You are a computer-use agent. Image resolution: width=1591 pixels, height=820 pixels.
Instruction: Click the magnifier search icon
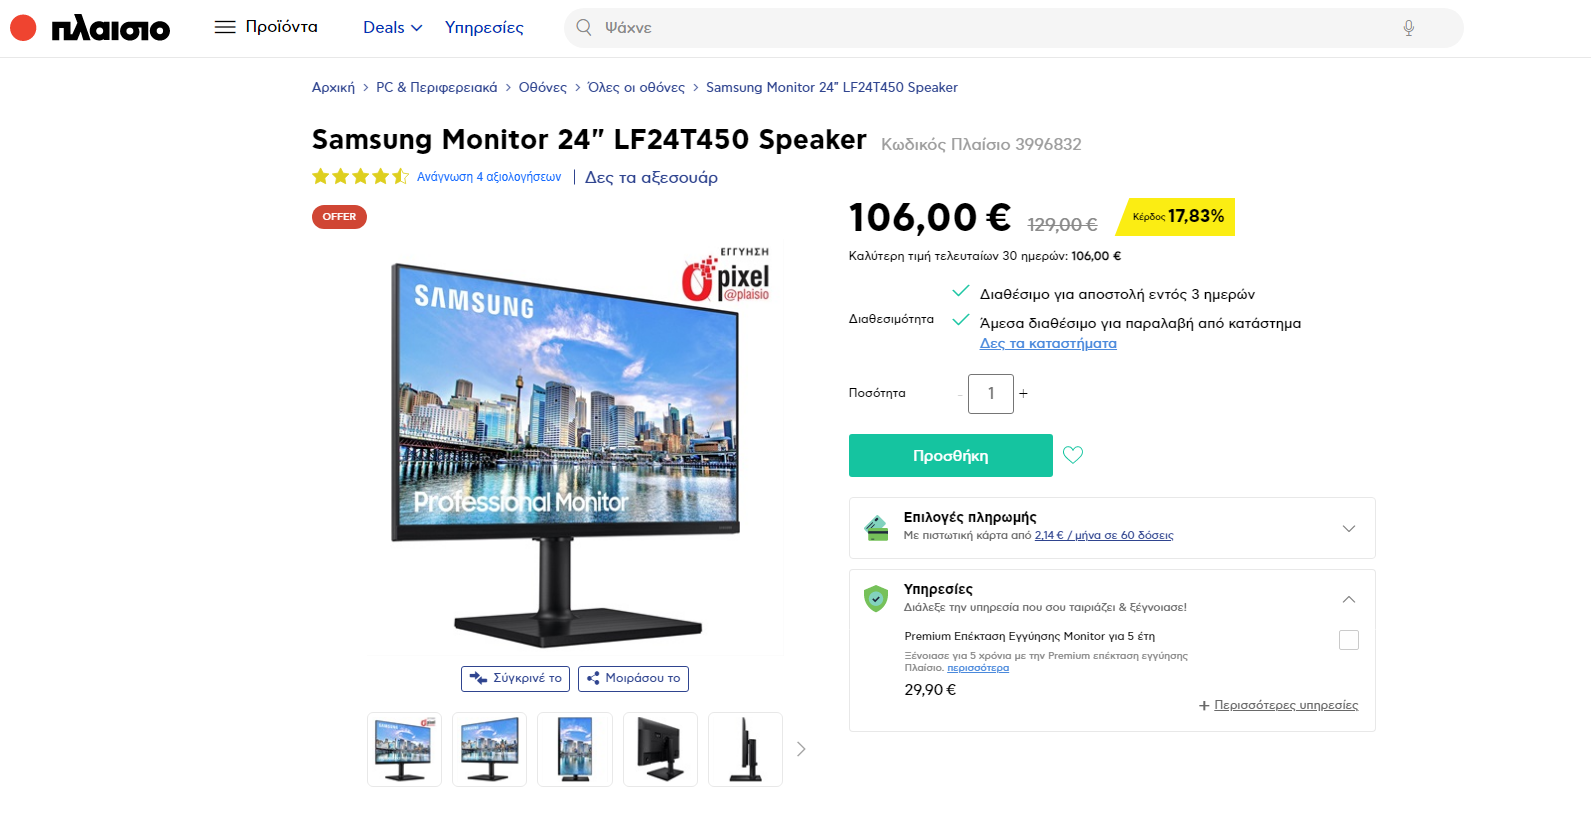(584, 28)
